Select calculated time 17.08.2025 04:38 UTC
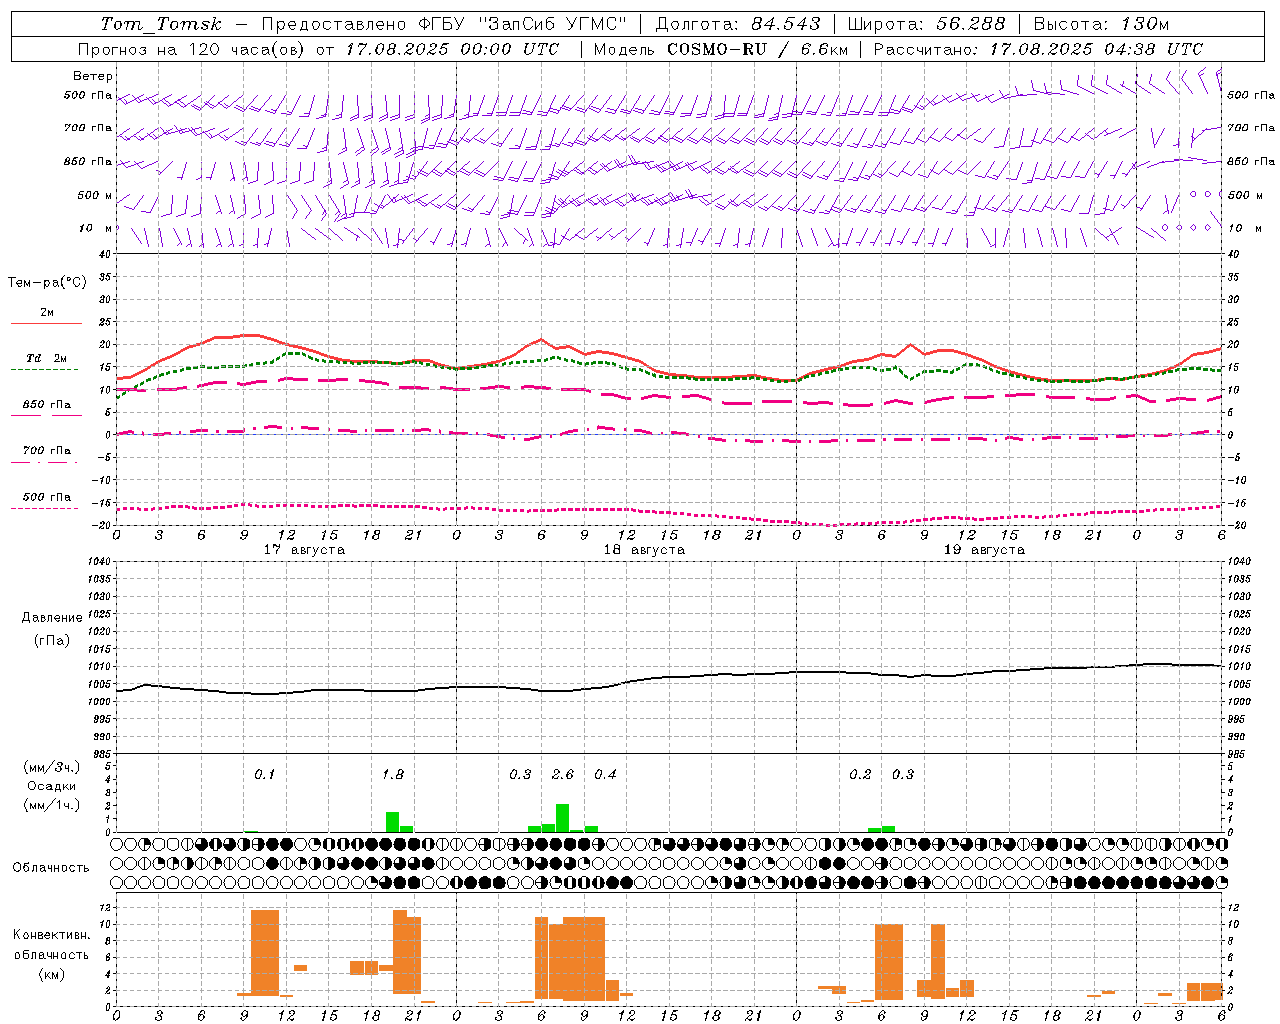The image size is (1280, 1024). (x=1096, y=49)
